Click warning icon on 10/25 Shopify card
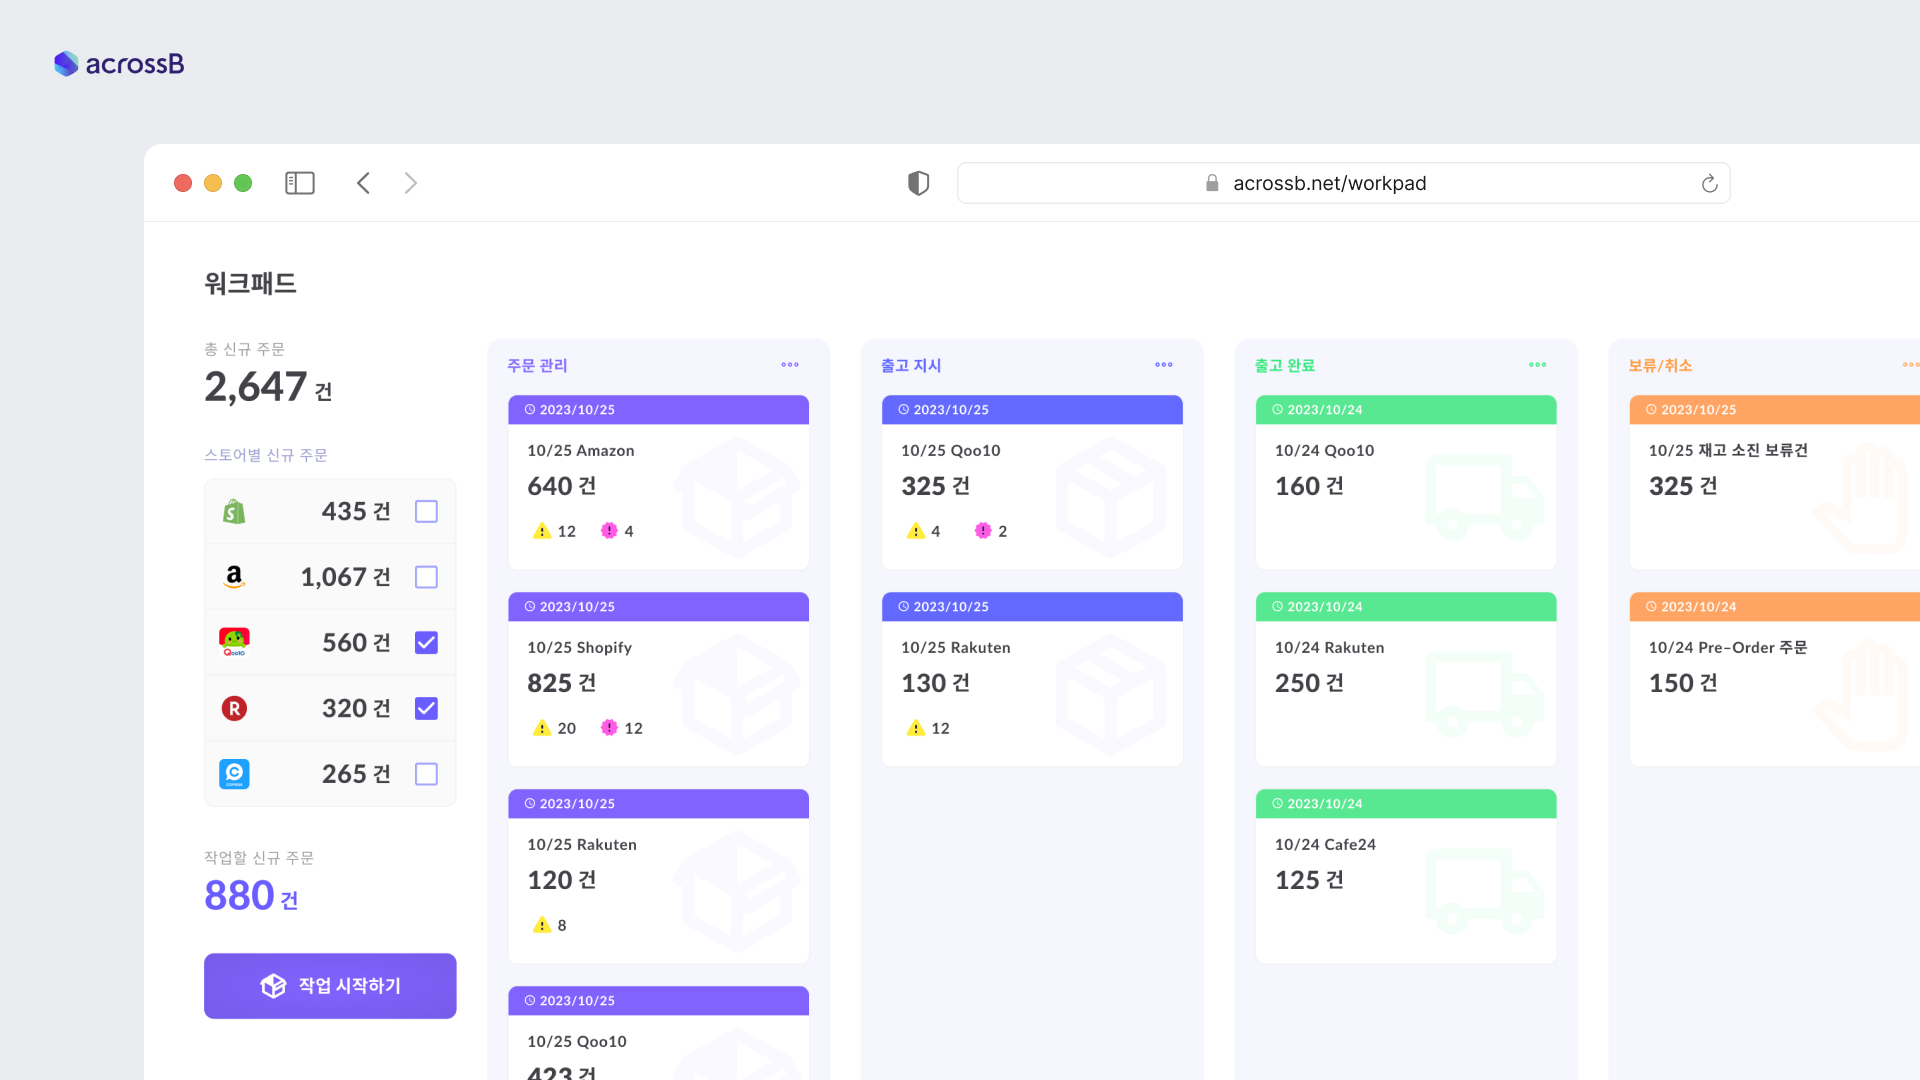This screenshot has width=1920, height=1080. pos(542,728)
